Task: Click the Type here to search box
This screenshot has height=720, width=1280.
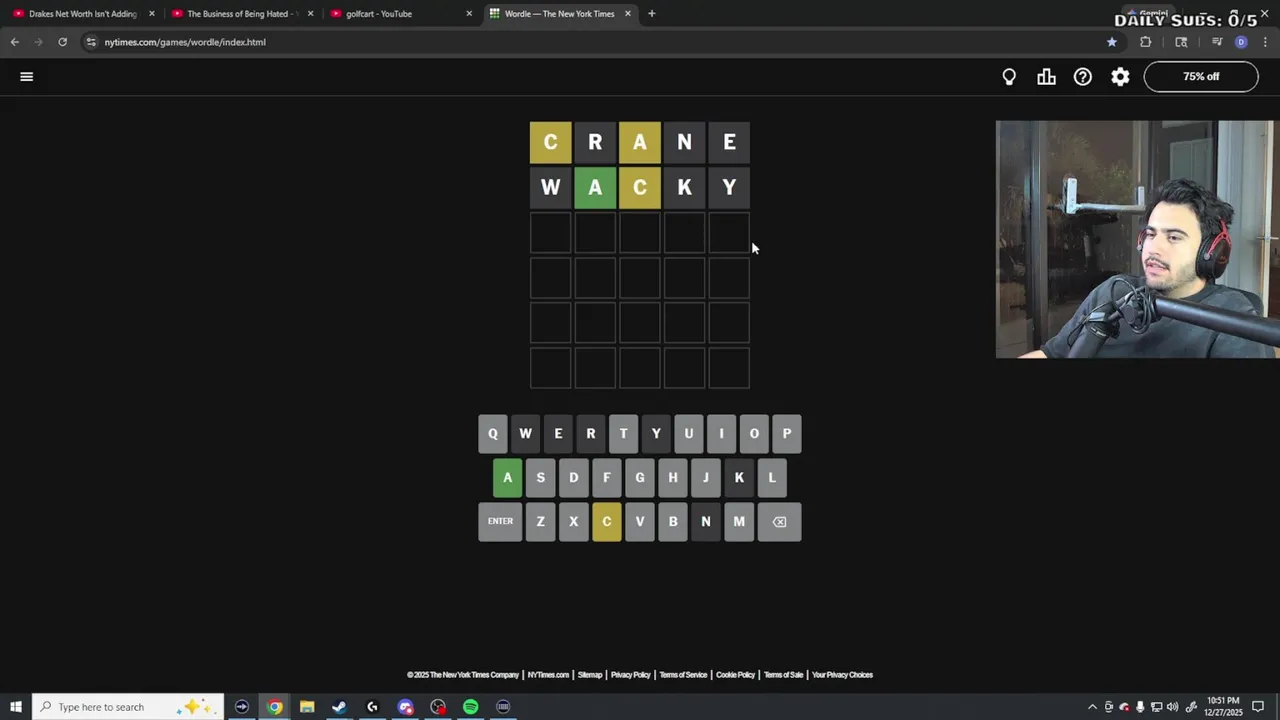Action: (128, 707)
